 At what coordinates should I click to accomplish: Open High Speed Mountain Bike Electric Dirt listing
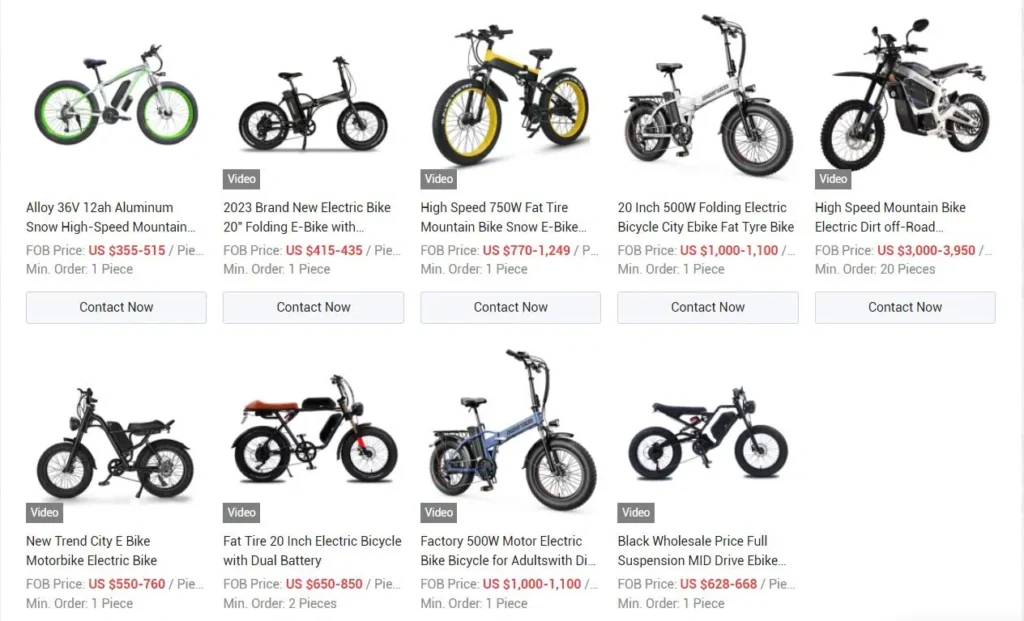point(890,217)
